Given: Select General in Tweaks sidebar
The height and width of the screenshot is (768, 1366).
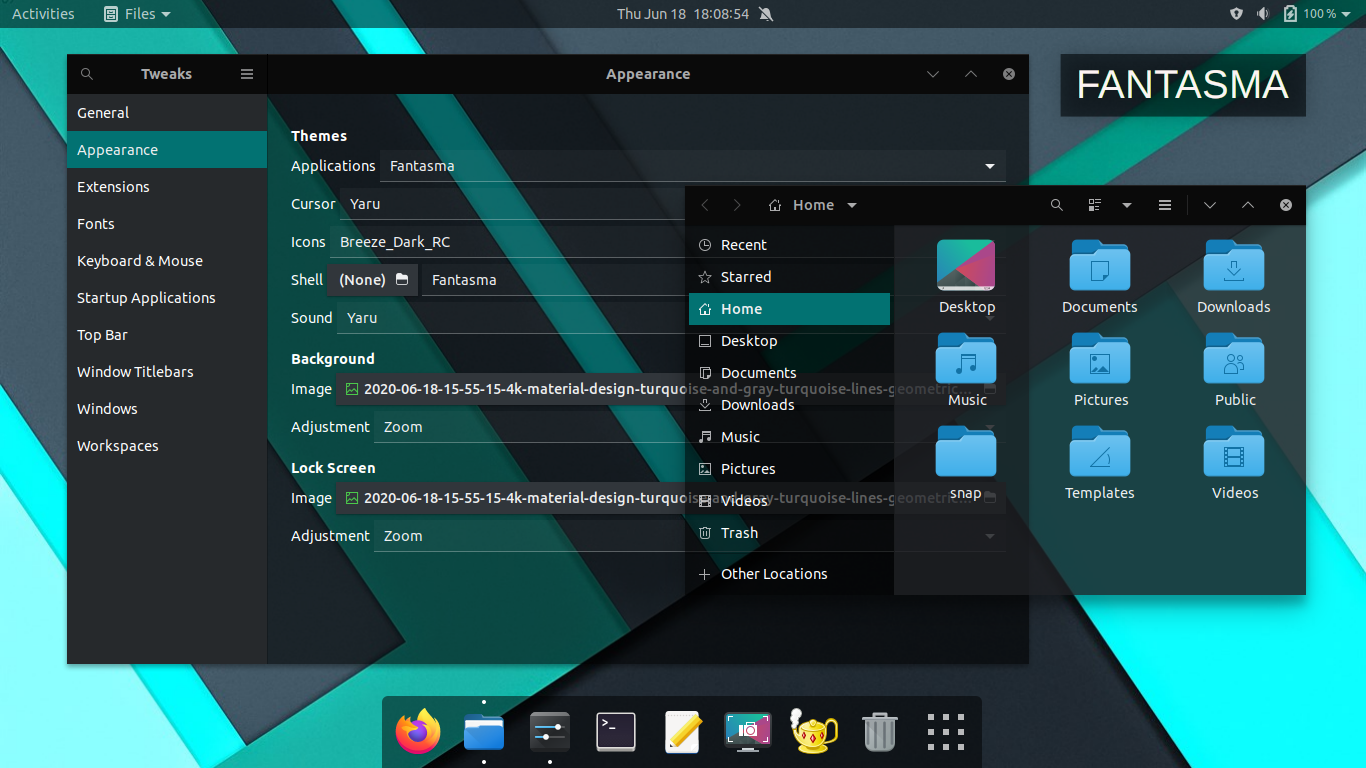Looking at the screenshot, I should tap(167, 113).
